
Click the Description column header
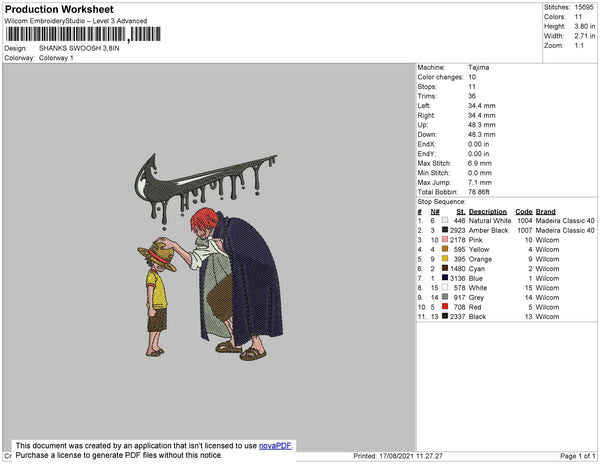[488, 212]
